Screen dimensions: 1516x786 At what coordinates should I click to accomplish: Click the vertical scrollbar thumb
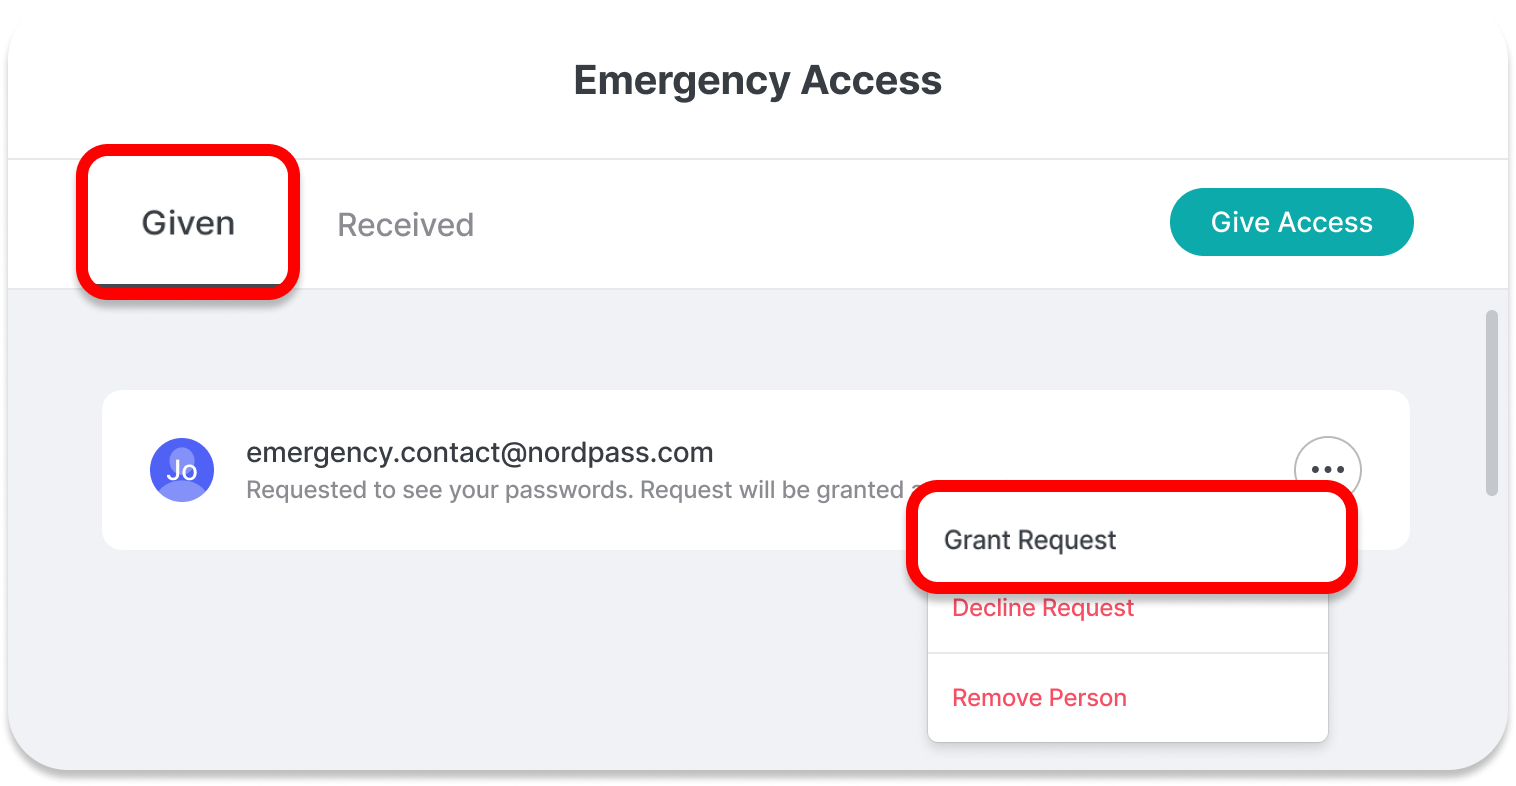tap(1491, 403)
